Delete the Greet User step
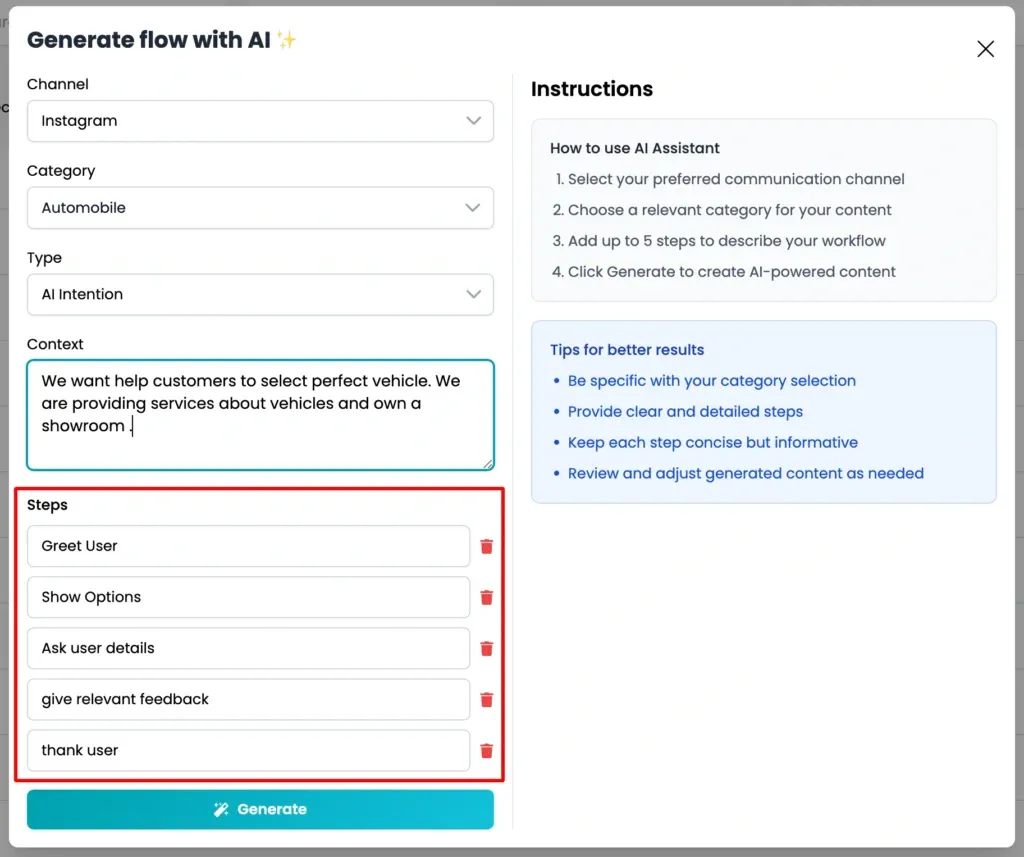 click(x=487, y=546)
